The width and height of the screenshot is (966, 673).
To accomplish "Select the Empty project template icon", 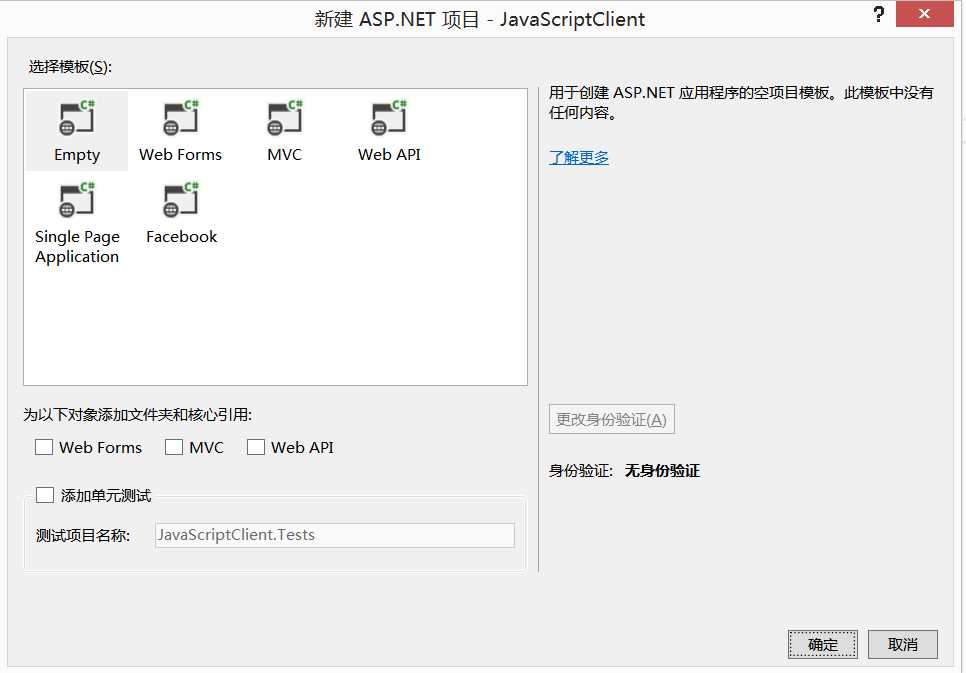I will pyautogui.click(x=76, y=118).
